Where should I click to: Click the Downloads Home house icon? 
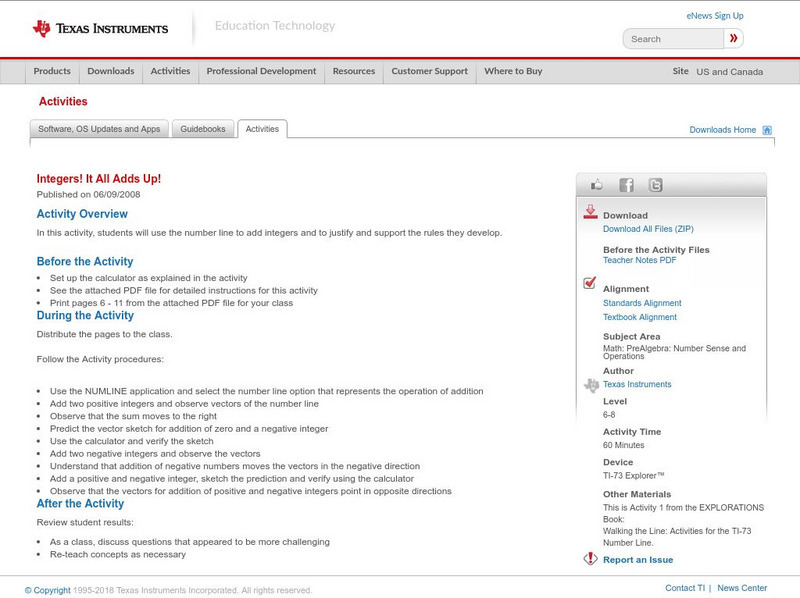767,130
